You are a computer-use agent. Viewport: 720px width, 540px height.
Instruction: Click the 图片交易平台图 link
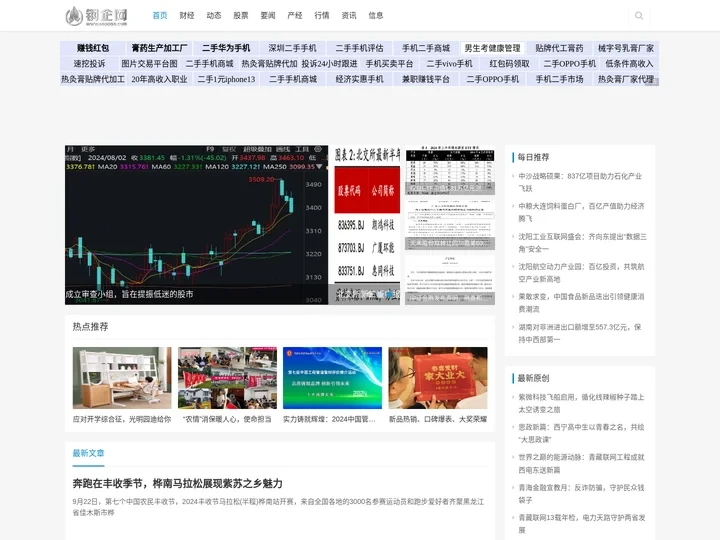pyautogui.click(x=149, y=64)
